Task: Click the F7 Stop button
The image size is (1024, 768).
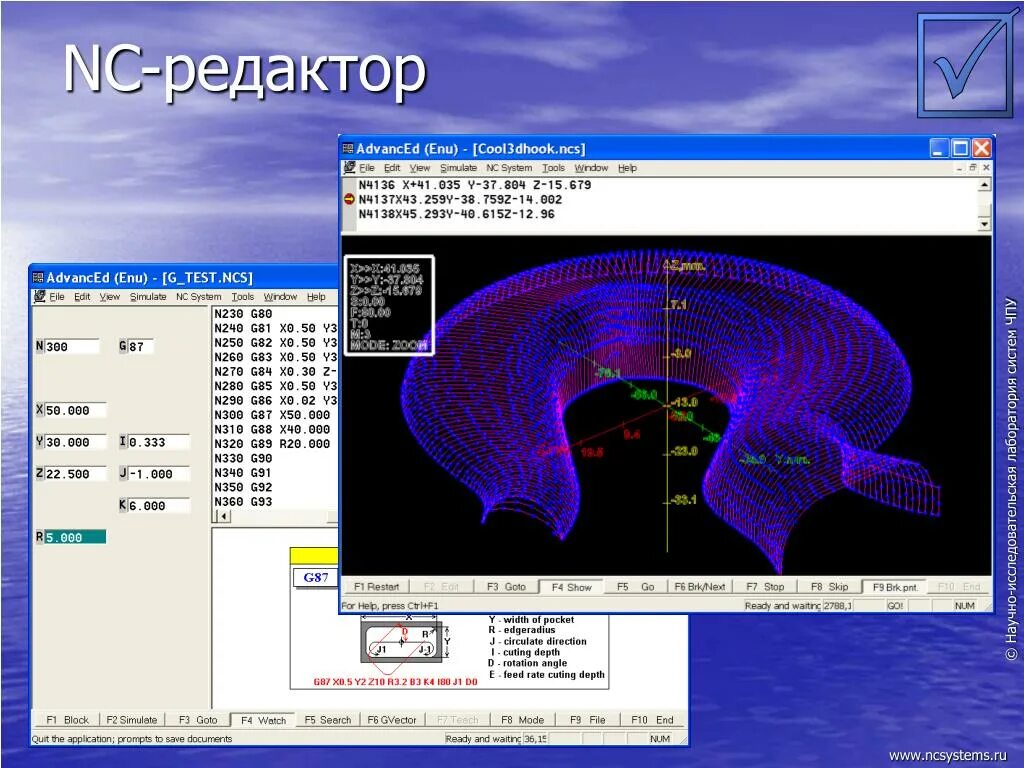Action: click(765, 586)
